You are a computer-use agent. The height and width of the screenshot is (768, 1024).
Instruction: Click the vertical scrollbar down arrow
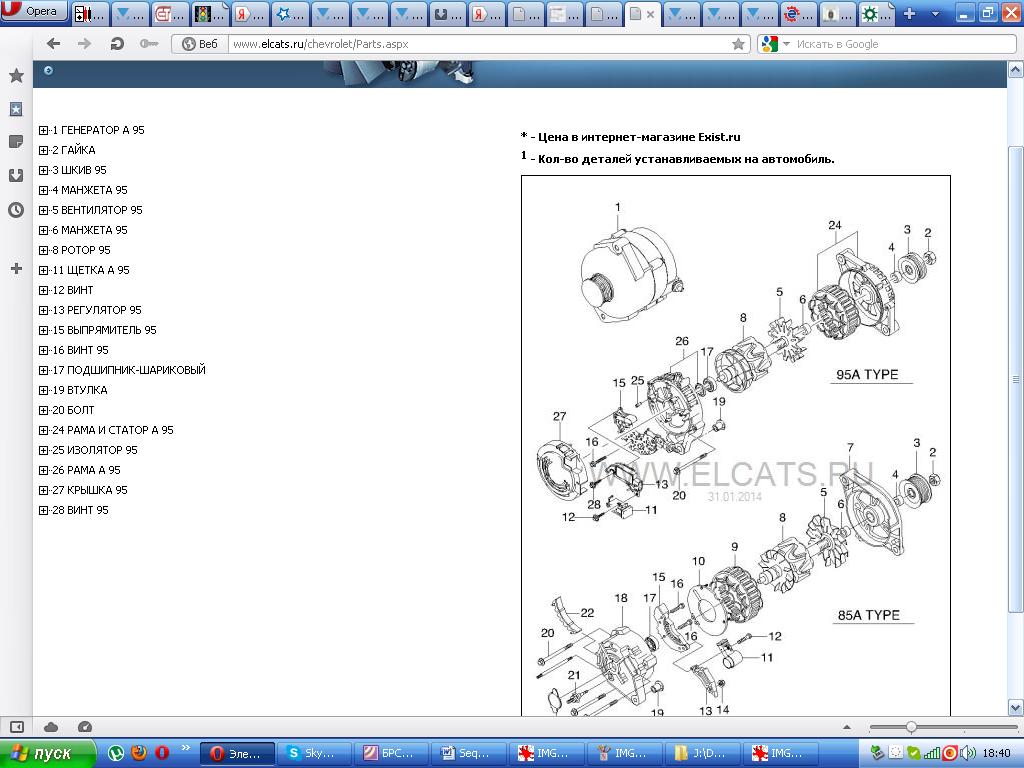(x=1016, y=707)
